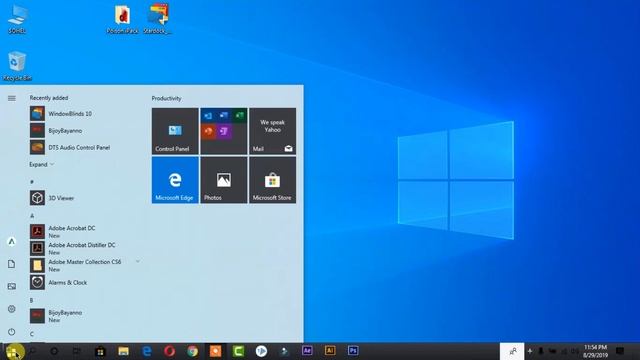
Task: Select the This PC desktop icon
Action: (17, 19)
